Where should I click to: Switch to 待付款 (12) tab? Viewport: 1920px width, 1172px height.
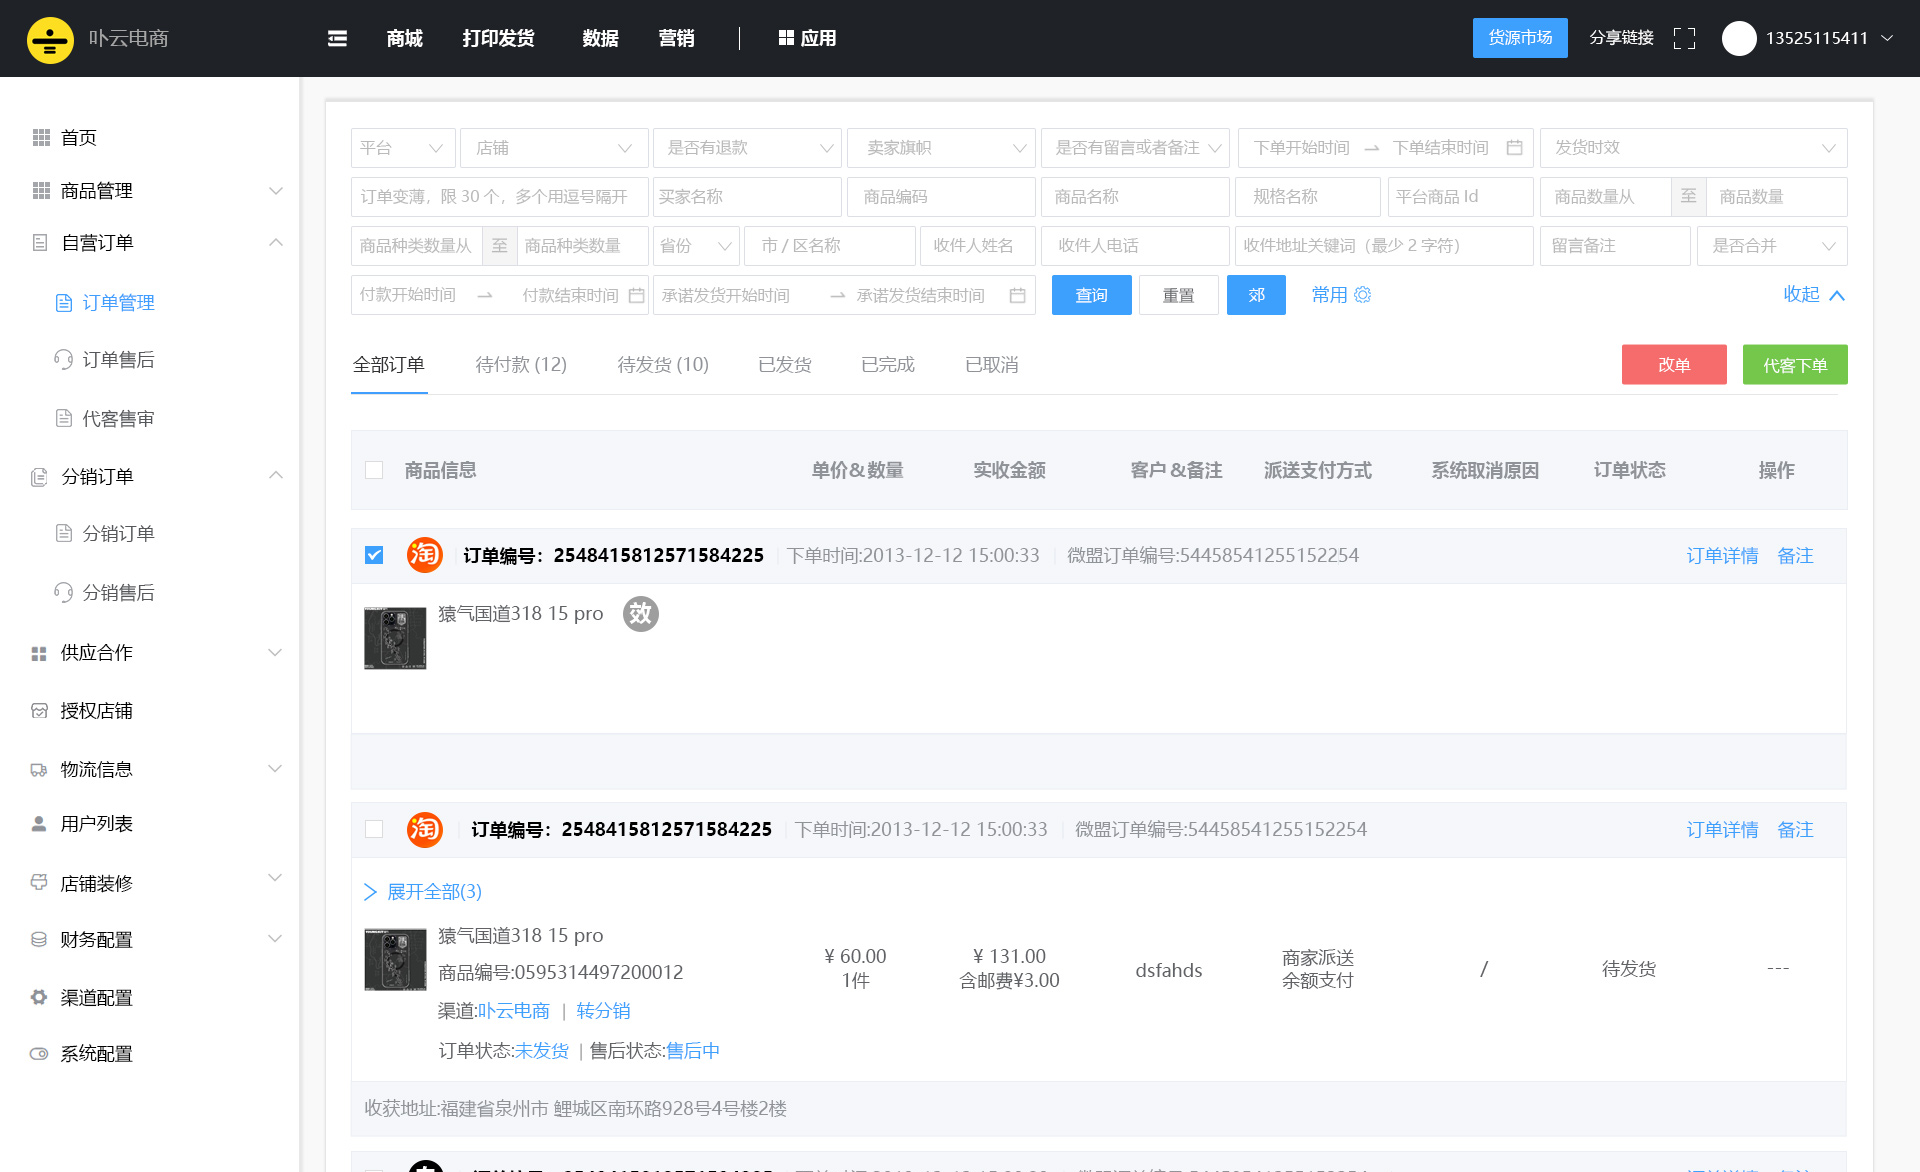click(x=521, y=364)
